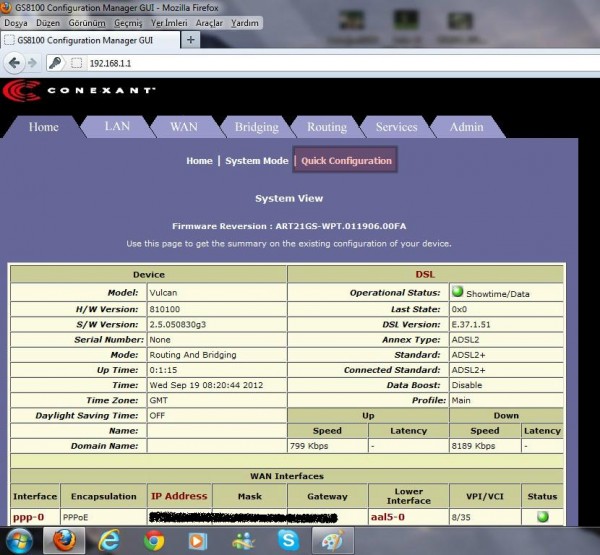
Task: Click the Showtime/Data status text
Action: (x=498, y=294)
